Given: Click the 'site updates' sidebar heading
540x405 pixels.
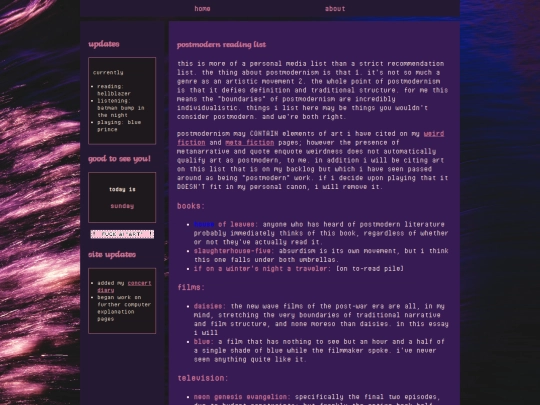Looking at the screenshot, I should 112,254.
